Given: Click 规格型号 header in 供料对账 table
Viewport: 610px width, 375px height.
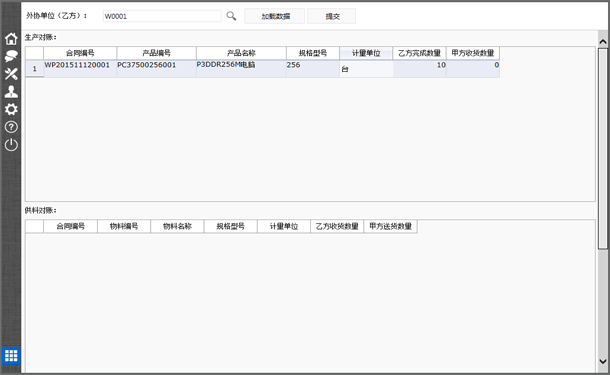Looking at the screenshot, I should coord(231,226).
